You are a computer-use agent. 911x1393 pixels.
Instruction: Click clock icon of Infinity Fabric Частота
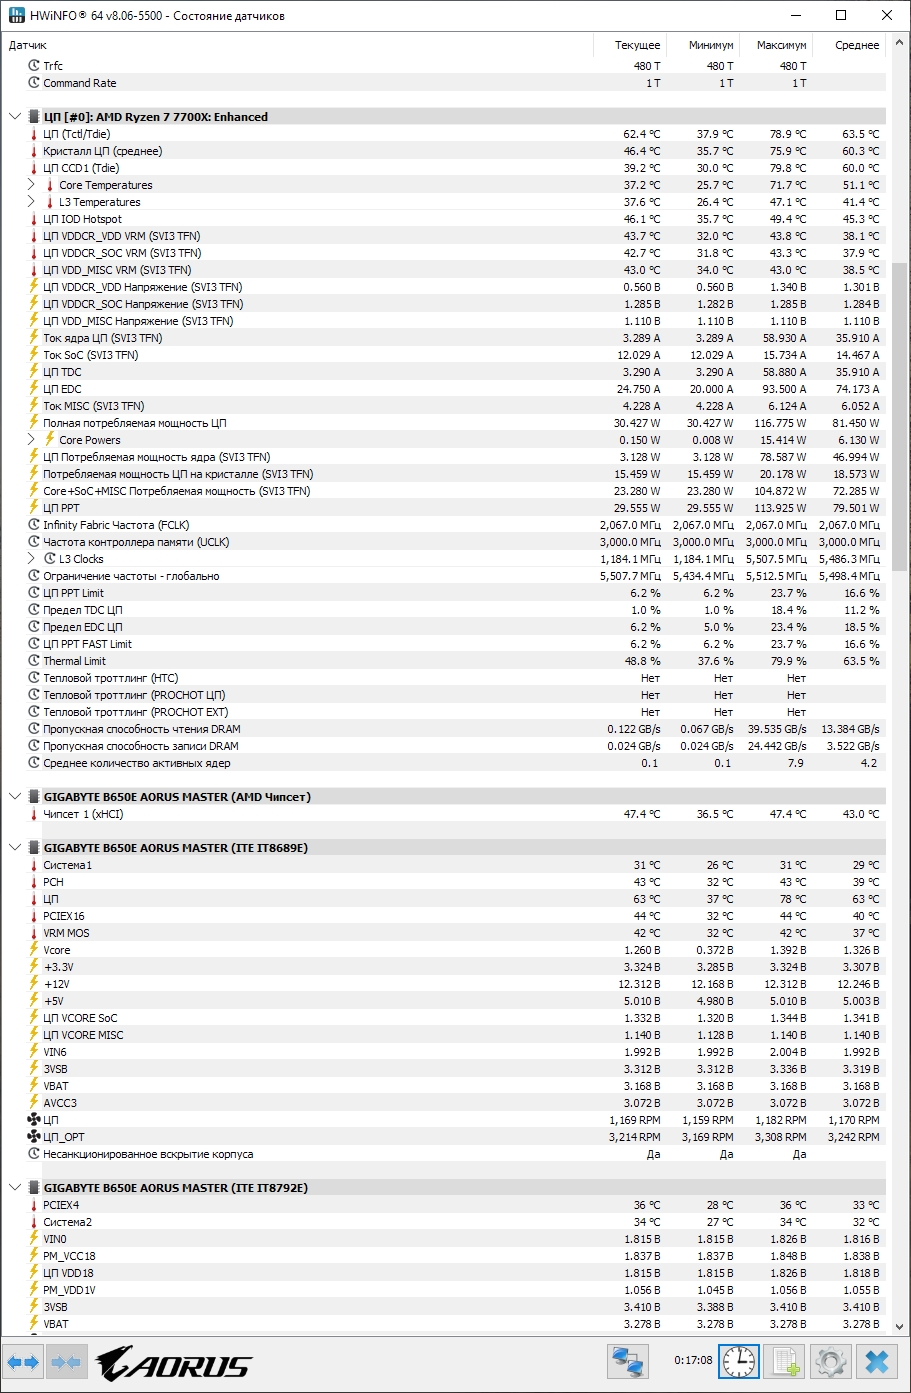click(34, 525)
